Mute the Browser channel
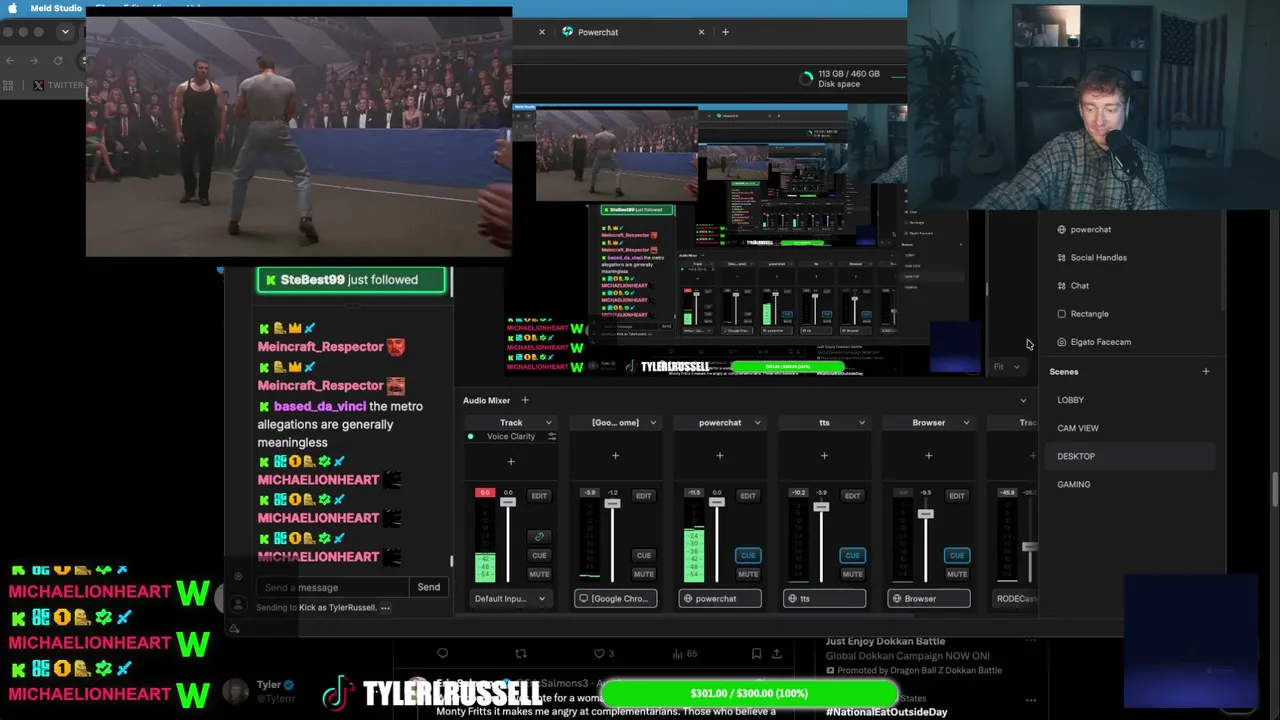Image resolution: width=1280 pixels, height=720 pixels. pyautogui.click(x=957, y=574)
